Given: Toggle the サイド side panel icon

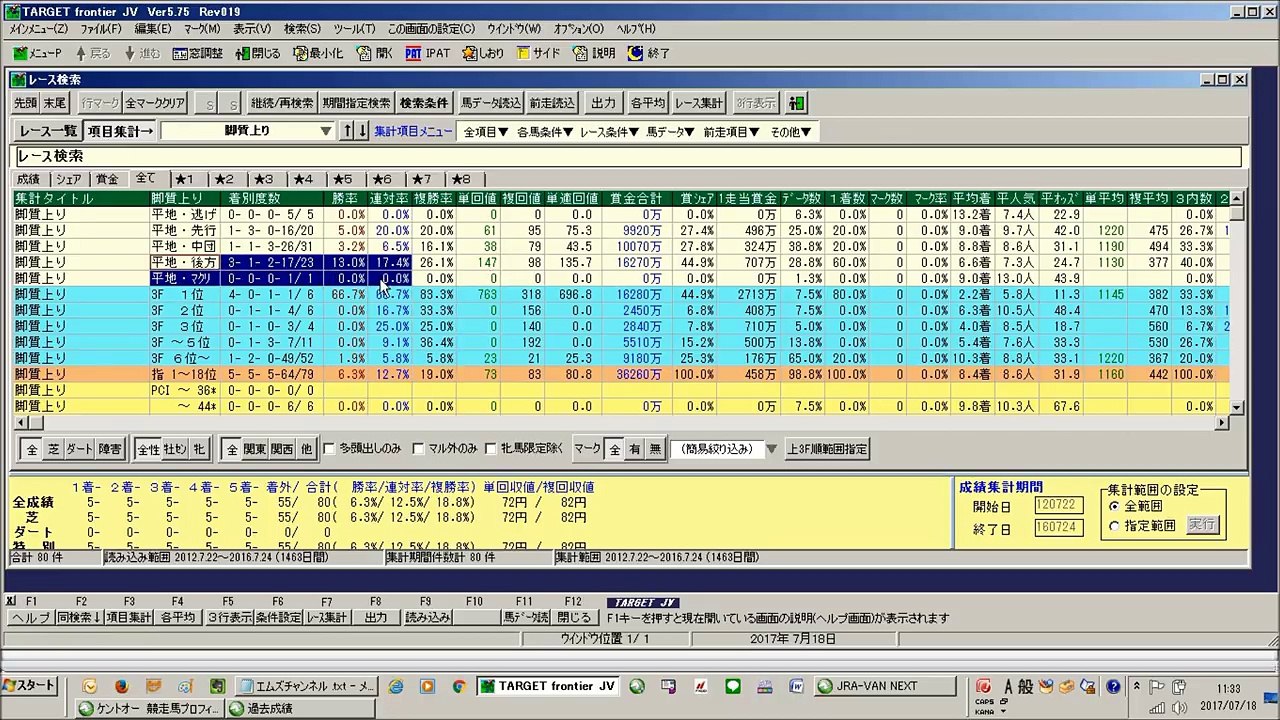Looking at the screenshot, I should pos(538,53).
